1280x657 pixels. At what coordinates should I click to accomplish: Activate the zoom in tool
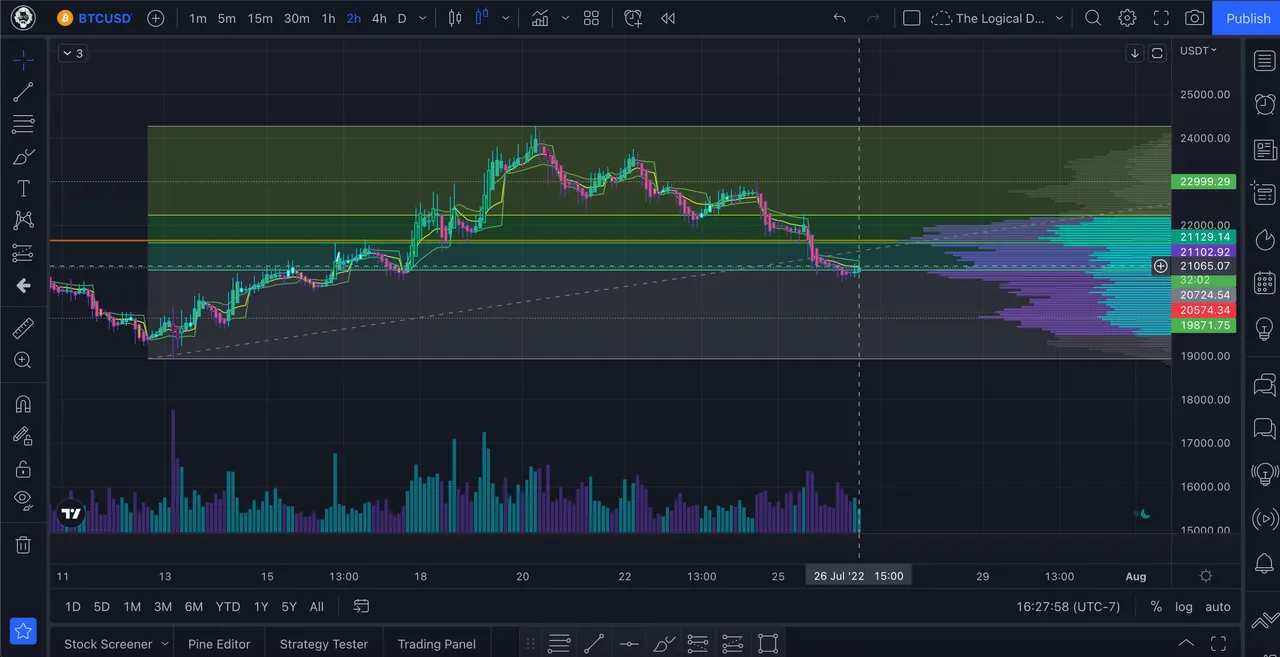[23, 360]
